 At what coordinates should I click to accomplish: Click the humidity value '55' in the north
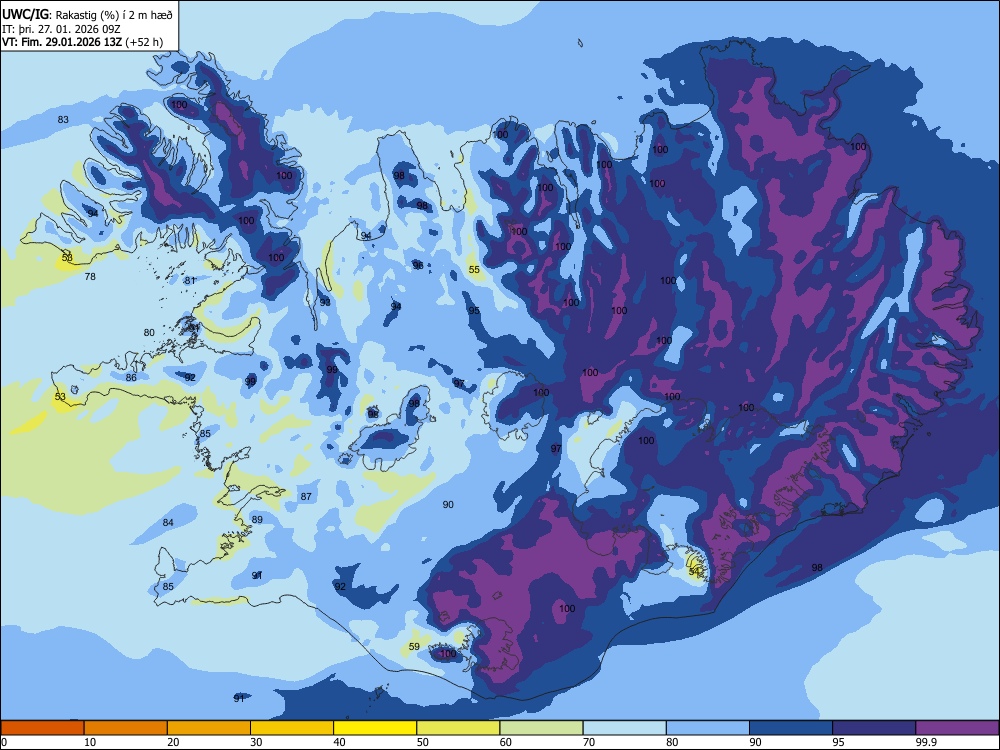tap(474, 270)
